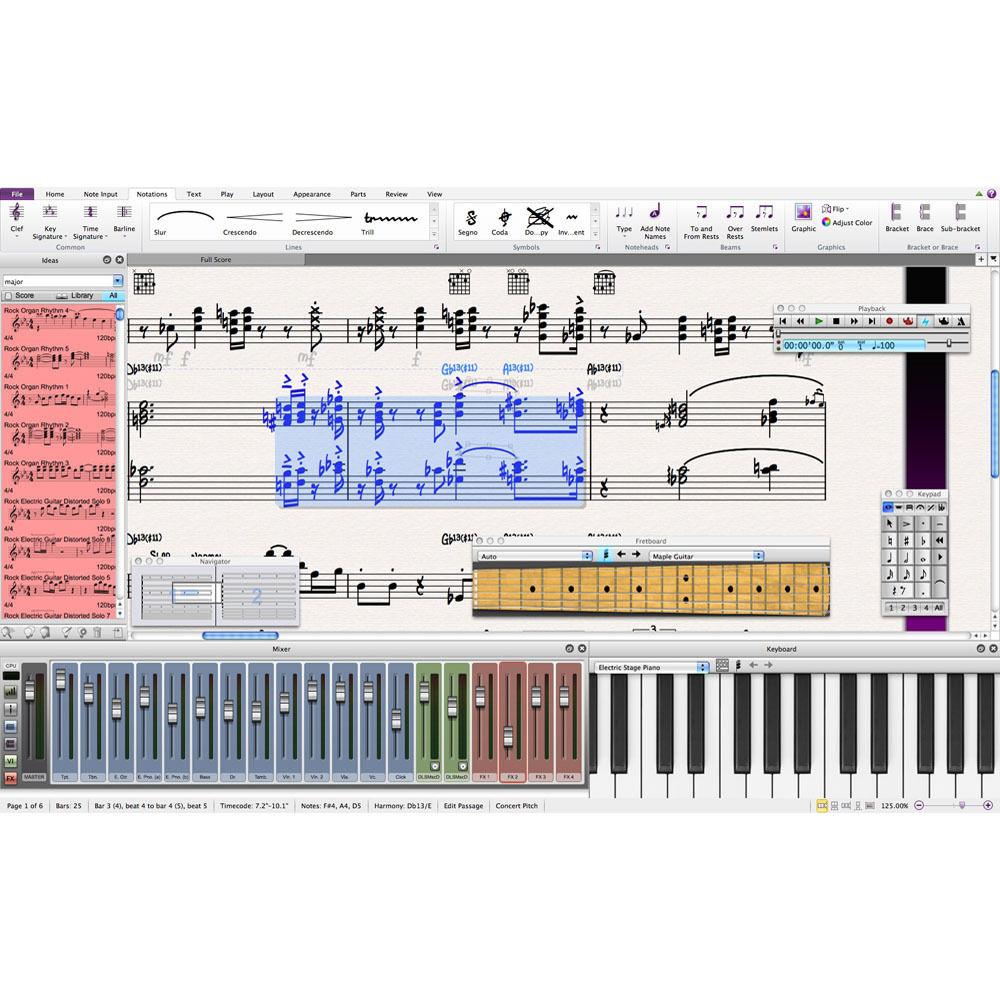Open the Flip dropdown in Graphics group

tap(837, 209)
